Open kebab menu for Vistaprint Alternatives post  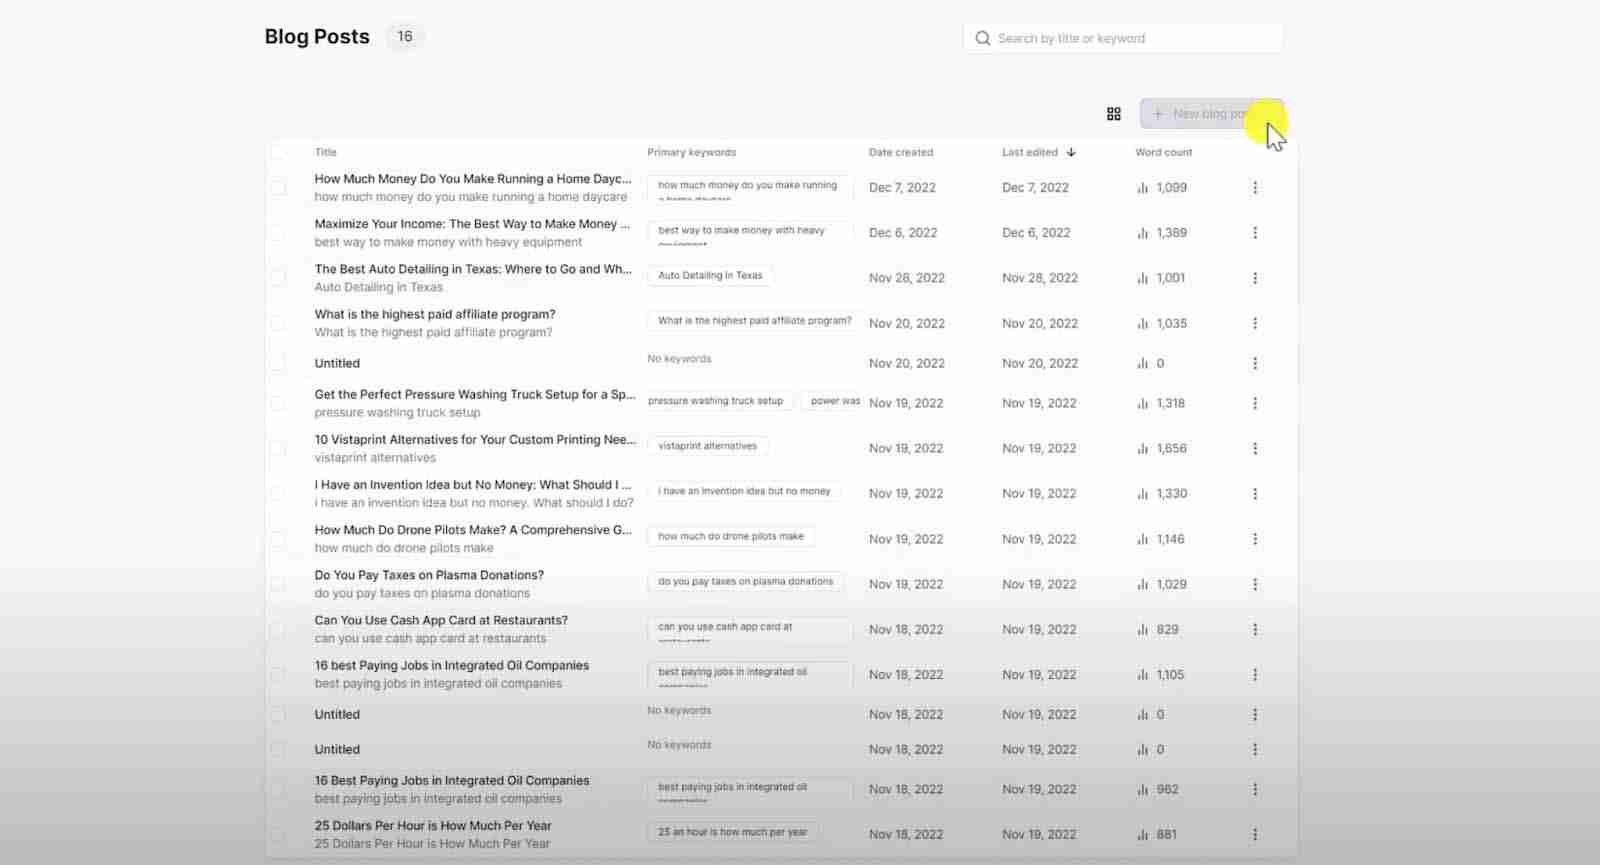(x=1255, y=449)
